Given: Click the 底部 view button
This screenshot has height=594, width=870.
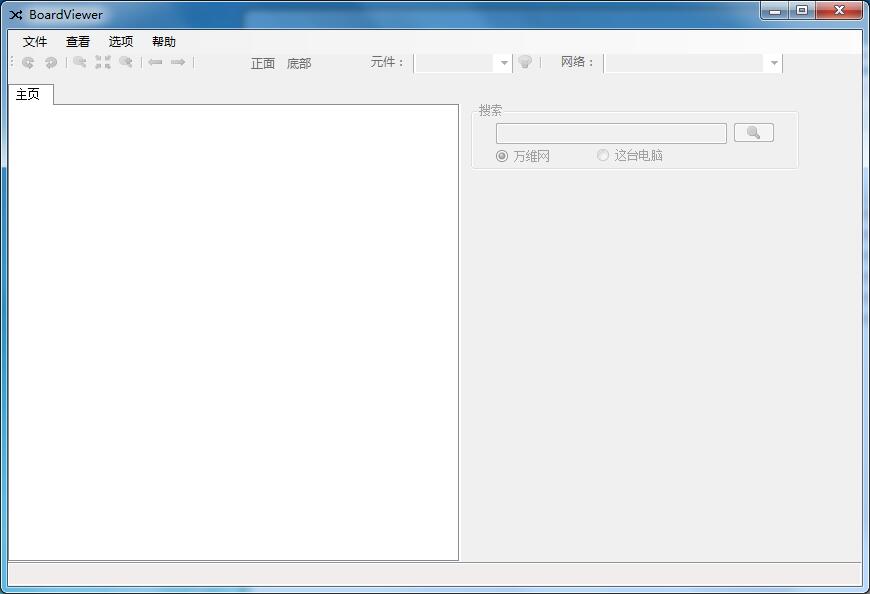Looking at the screenshot, I should click(x=300, y=62).
